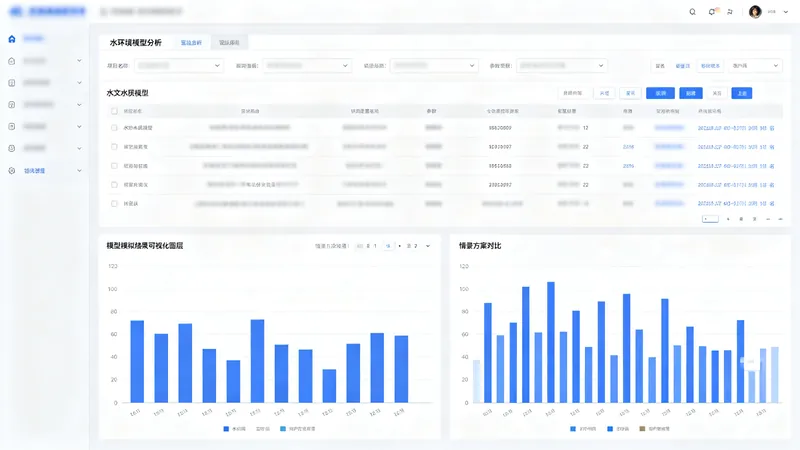Click the light-blue legend swatch of the left chart
This screenshot has width=800, height=450.
click(283, 429)
